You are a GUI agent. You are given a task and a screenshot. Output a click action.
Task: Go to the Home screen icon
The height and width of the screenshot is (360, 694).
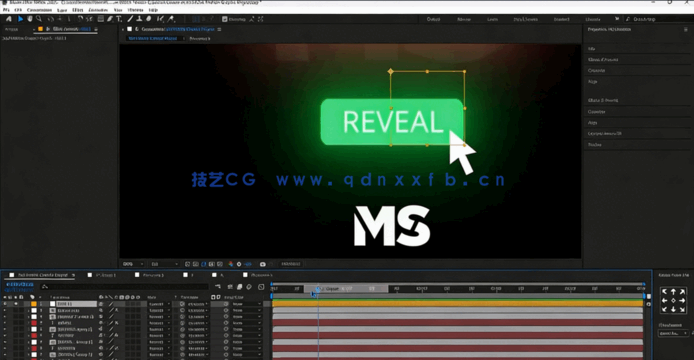coord(8,19)
